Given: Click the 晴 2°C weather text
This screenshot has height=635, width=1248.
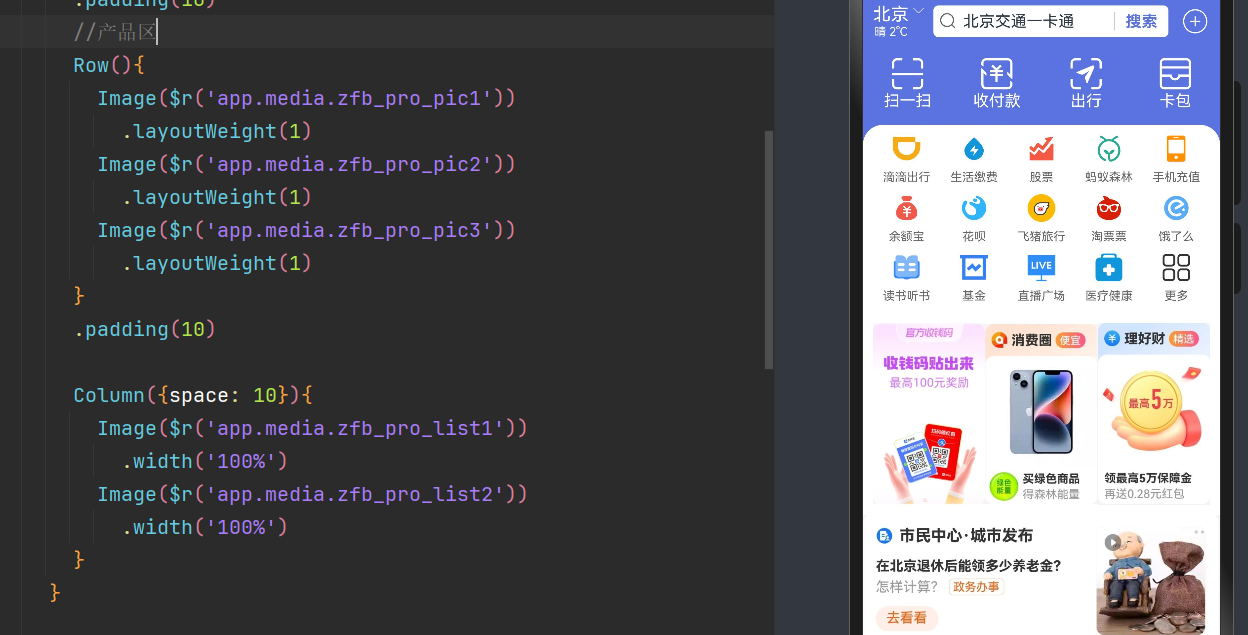Looking at the screenshot, I should click(891, 32).
